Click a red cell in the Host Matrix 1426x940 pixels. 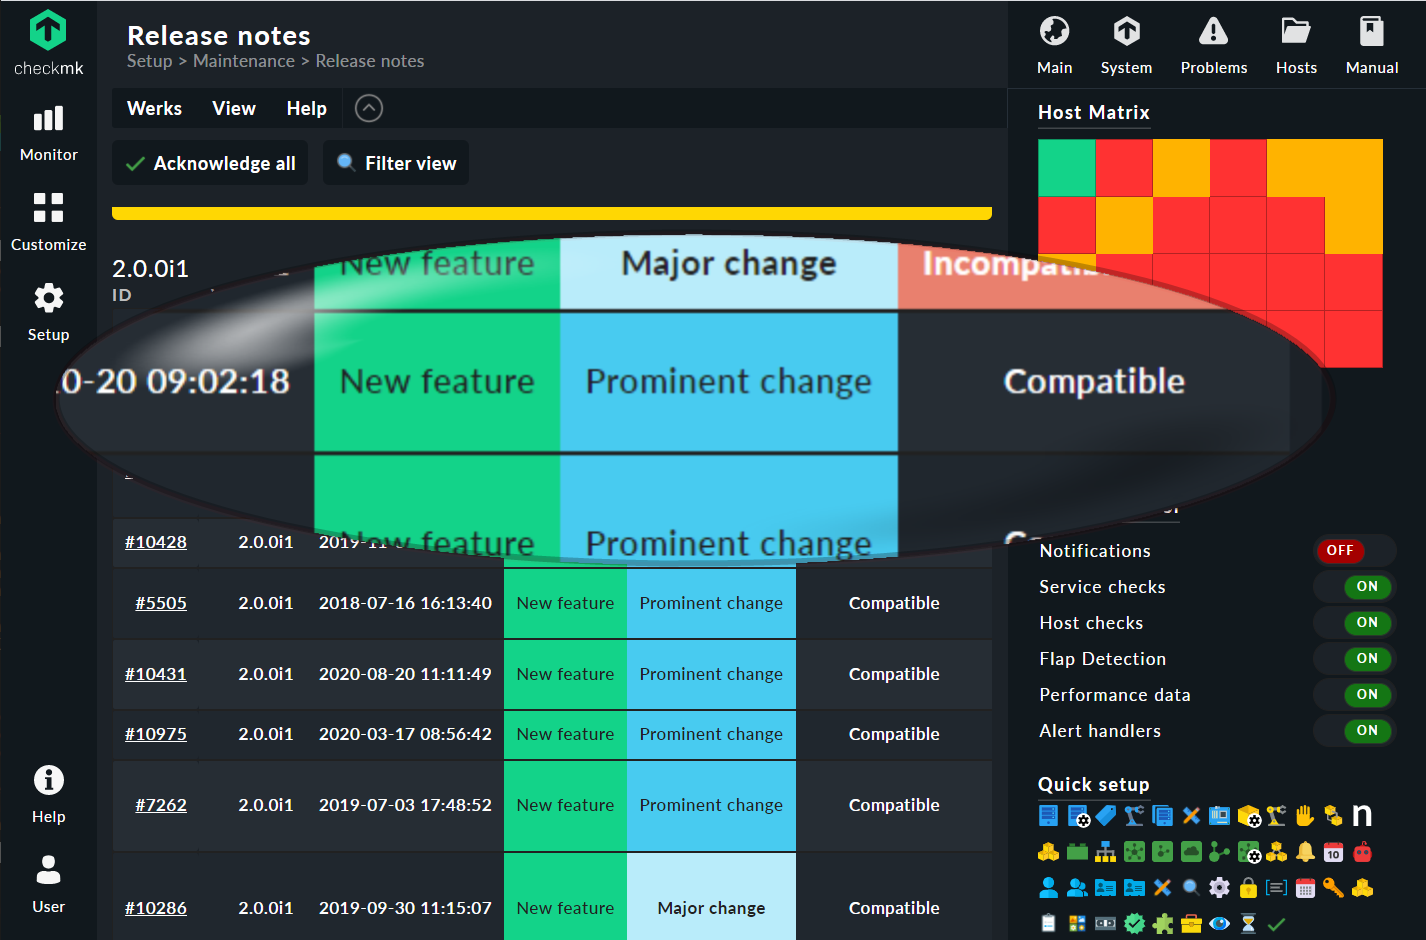pyautogui.click(x=1124, y=167)
